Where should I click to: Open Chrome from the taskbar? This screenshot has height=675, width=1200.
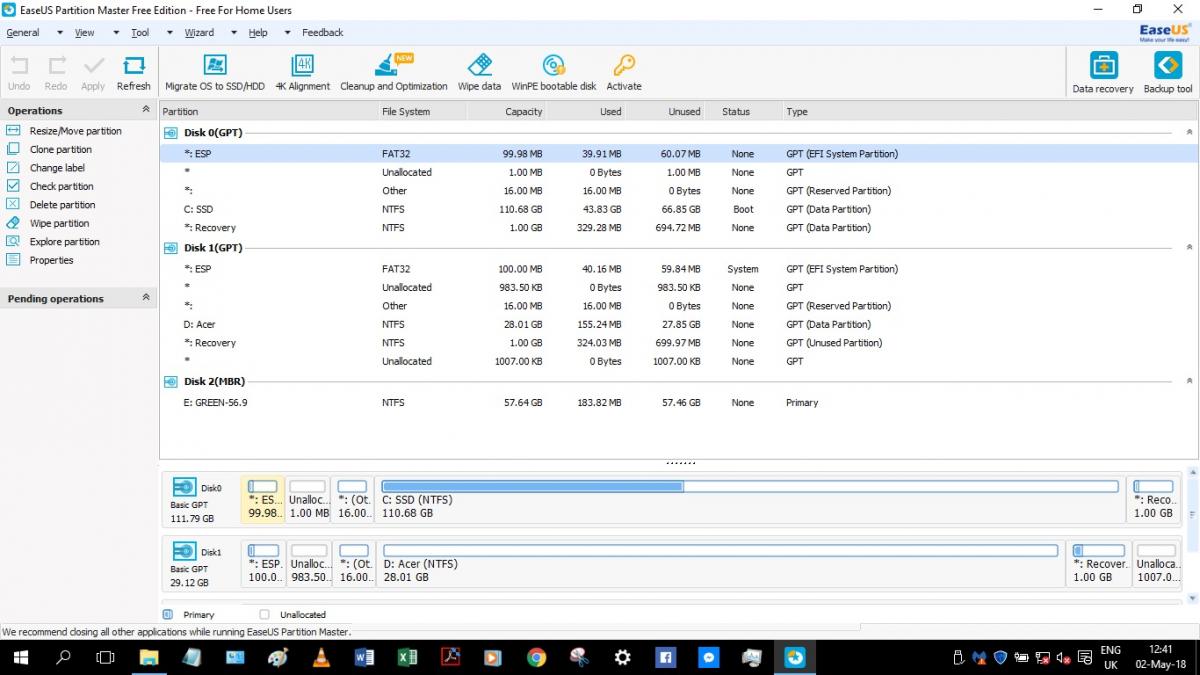click(536, 657)
